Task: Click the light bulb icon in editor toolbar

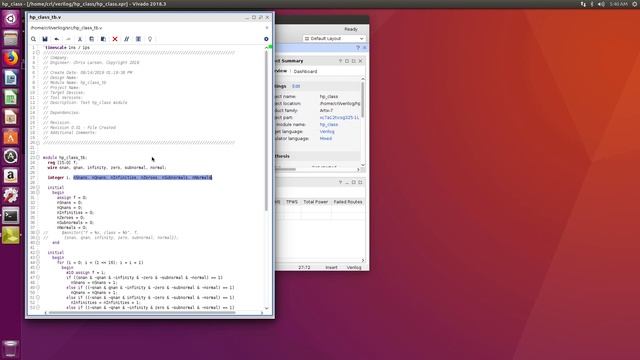Action: point(150,39)
